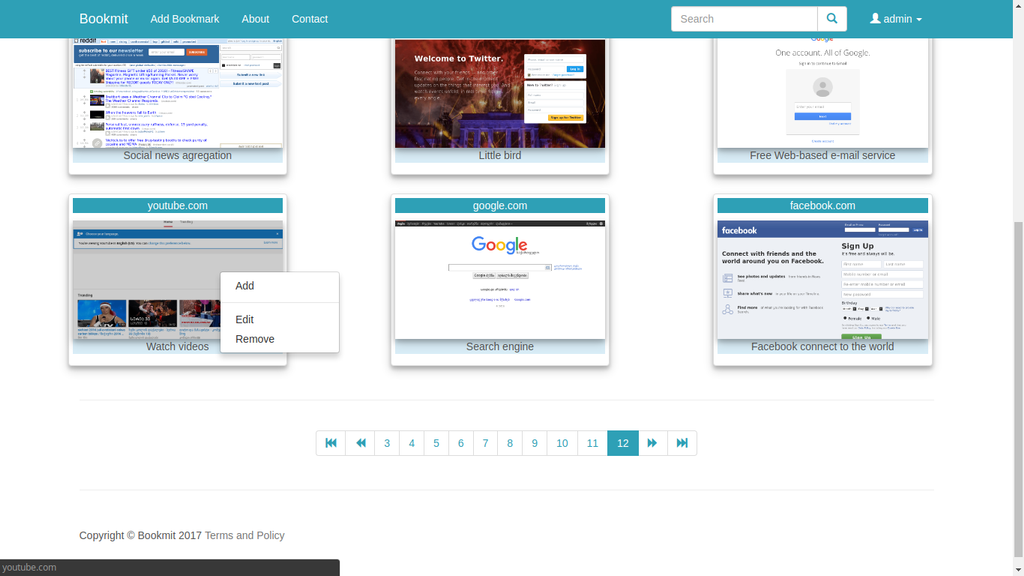Open the Twitter welcome thumbnail
Viewport: 1024px width, 576px height.
[x=500, y=93]
